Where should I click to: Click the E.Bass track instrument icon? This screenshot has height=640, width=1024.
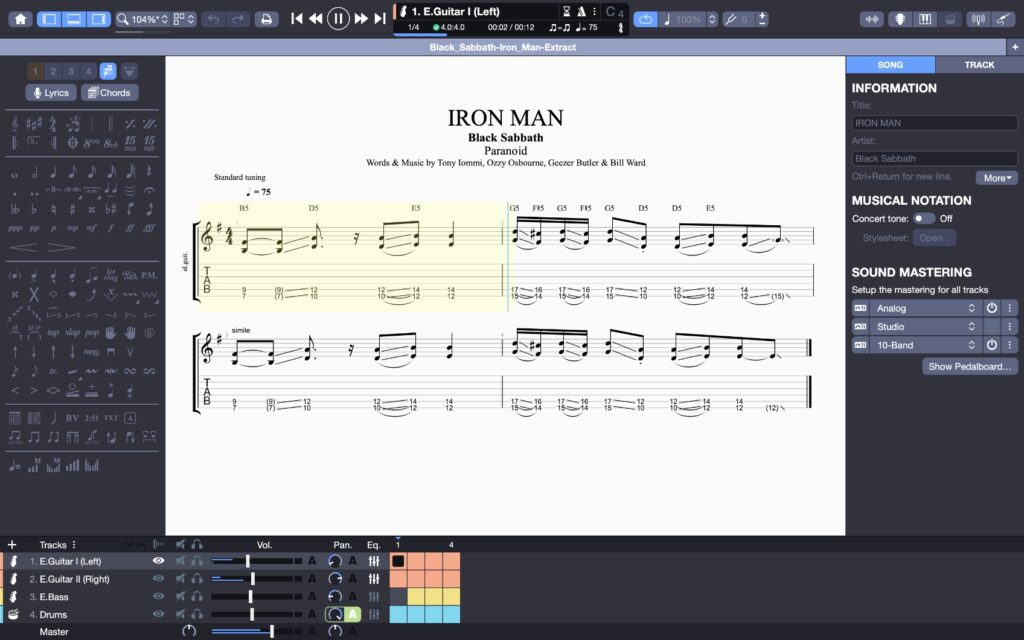[13, 596]
